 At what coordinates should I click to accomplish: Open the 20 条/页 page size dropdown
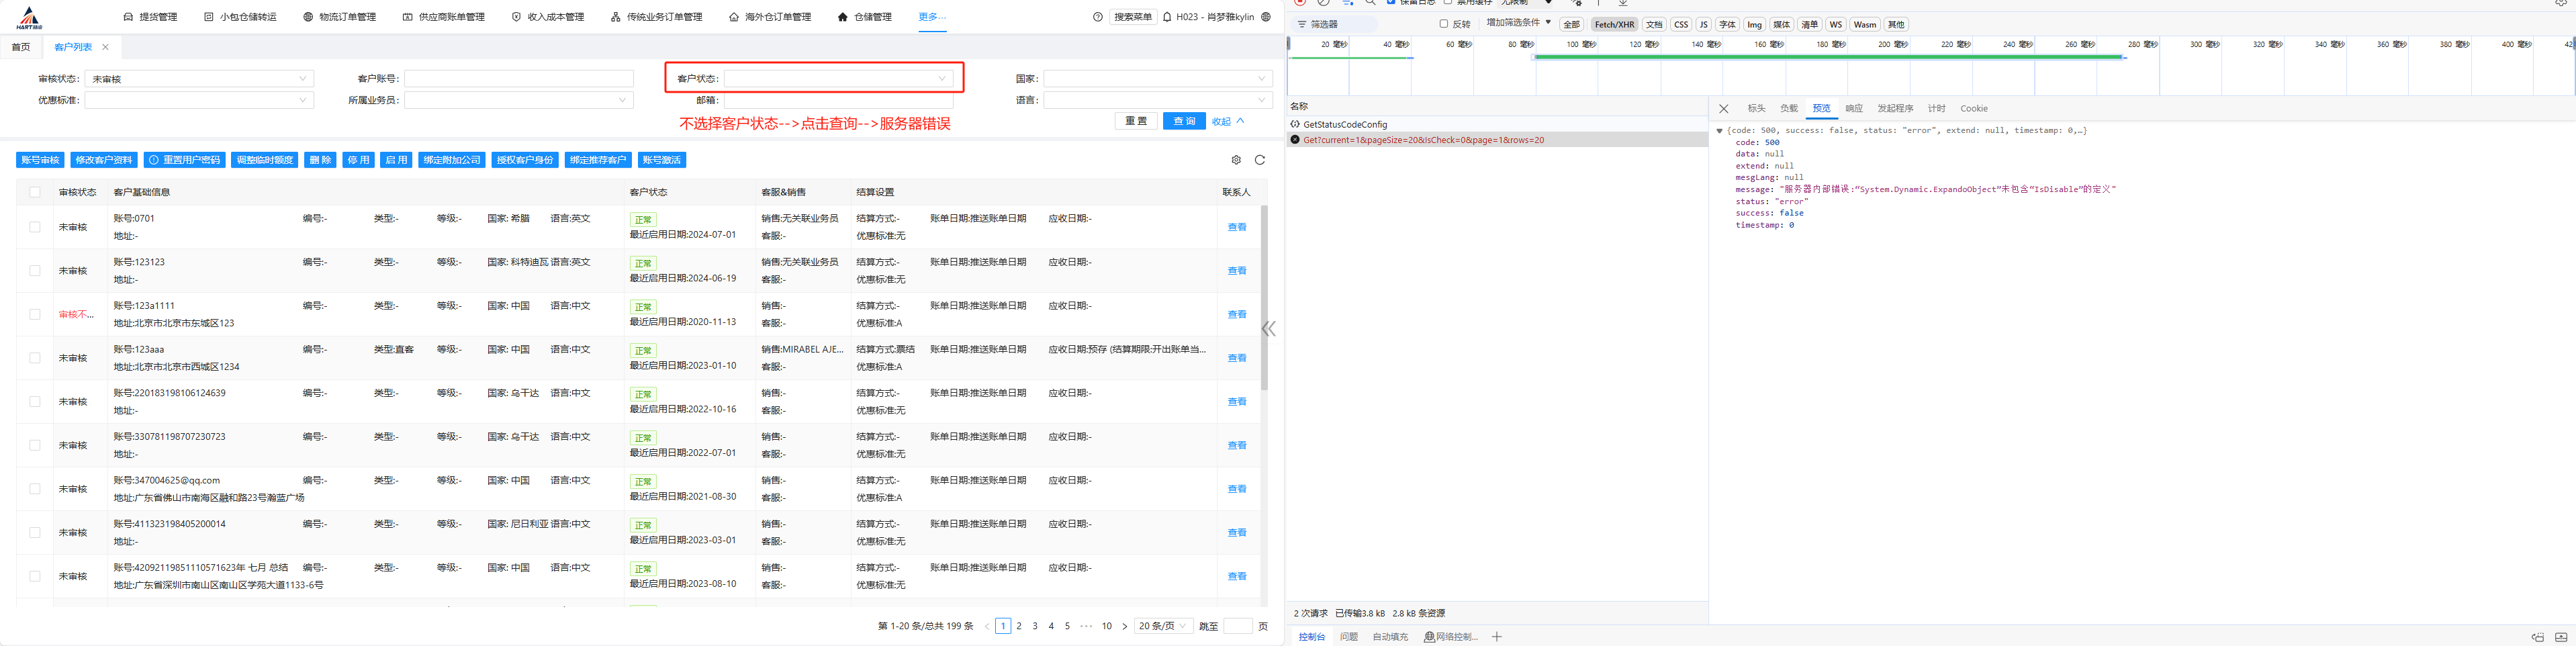1163,626
